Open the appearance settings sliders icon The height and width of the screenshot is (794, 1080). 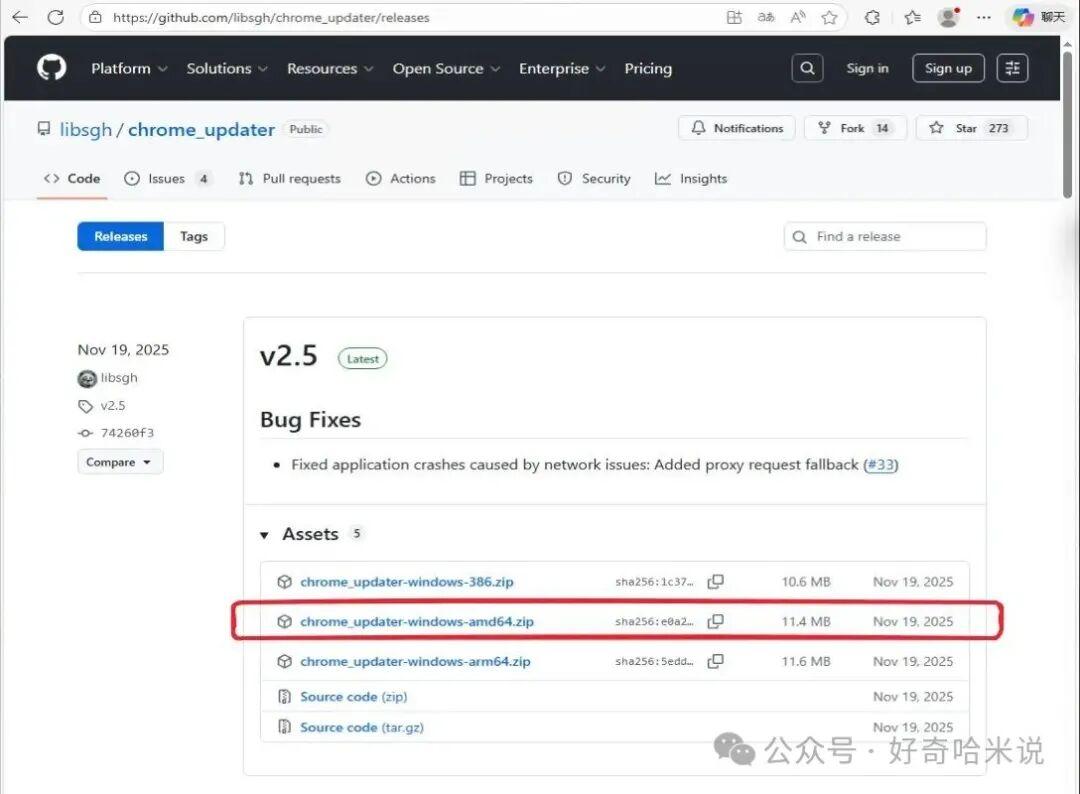(1012, 68)
